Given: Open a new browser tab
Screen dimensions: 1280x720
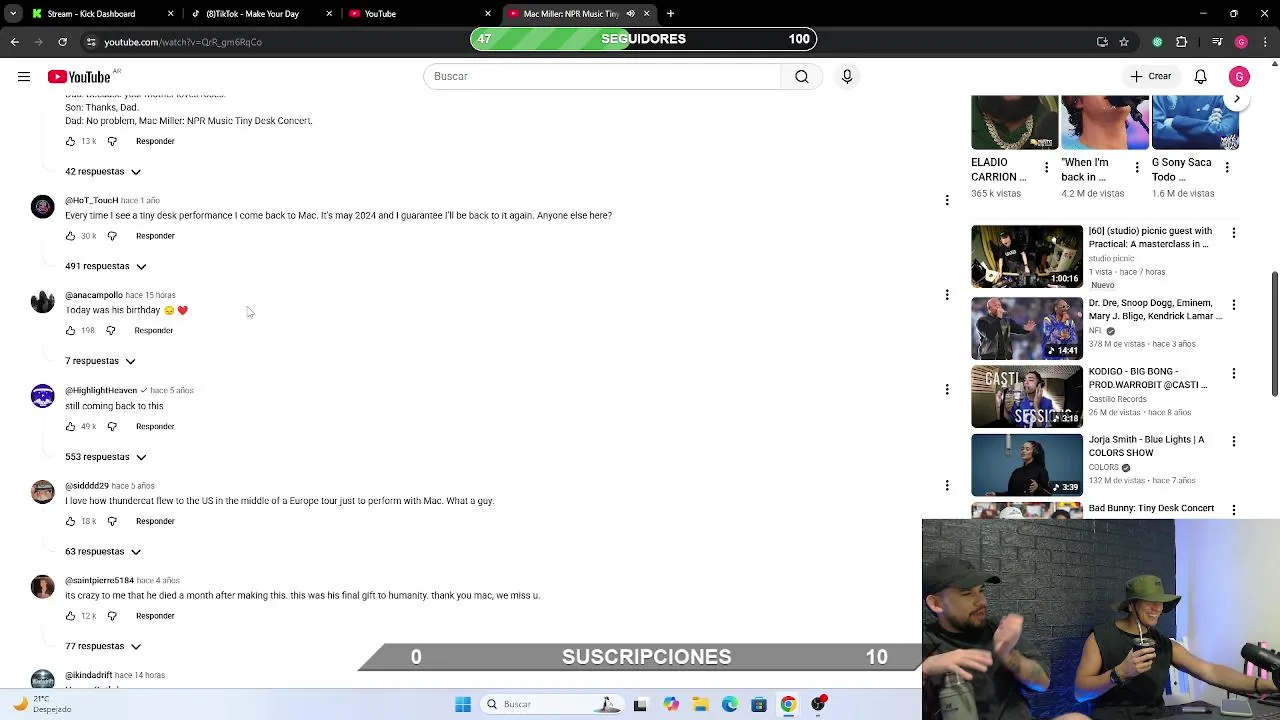Looking at the screenshot, I should coord(670,14).
